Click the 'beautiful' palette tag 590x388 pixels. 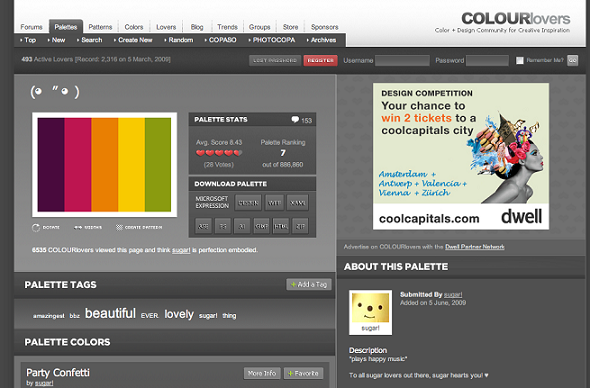(110, 313)
